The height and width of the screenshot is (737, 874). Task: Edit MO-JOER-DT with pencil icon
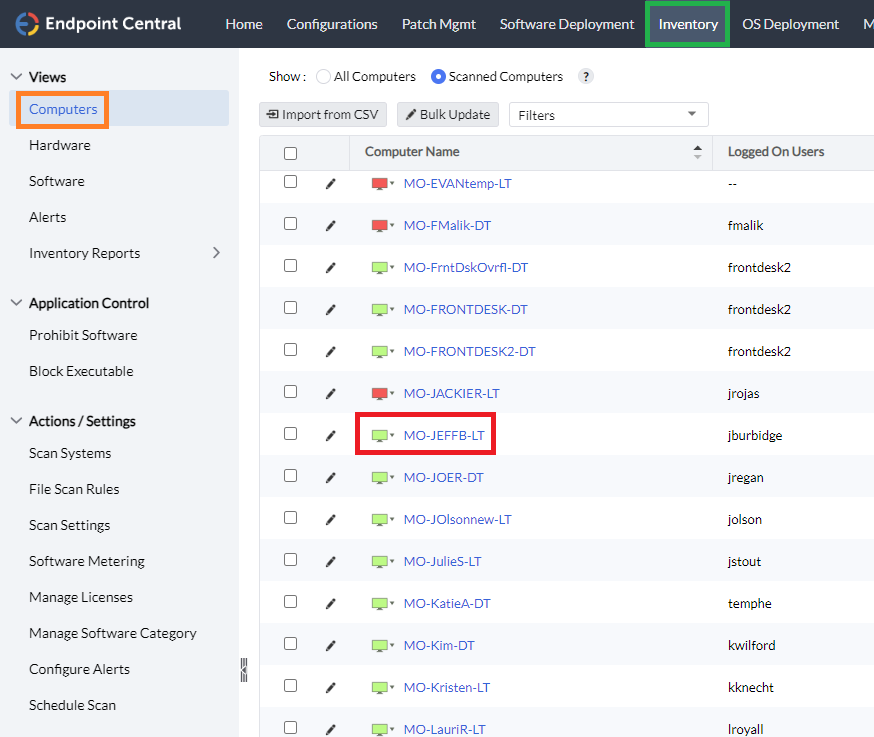click(x=331, y=477)
